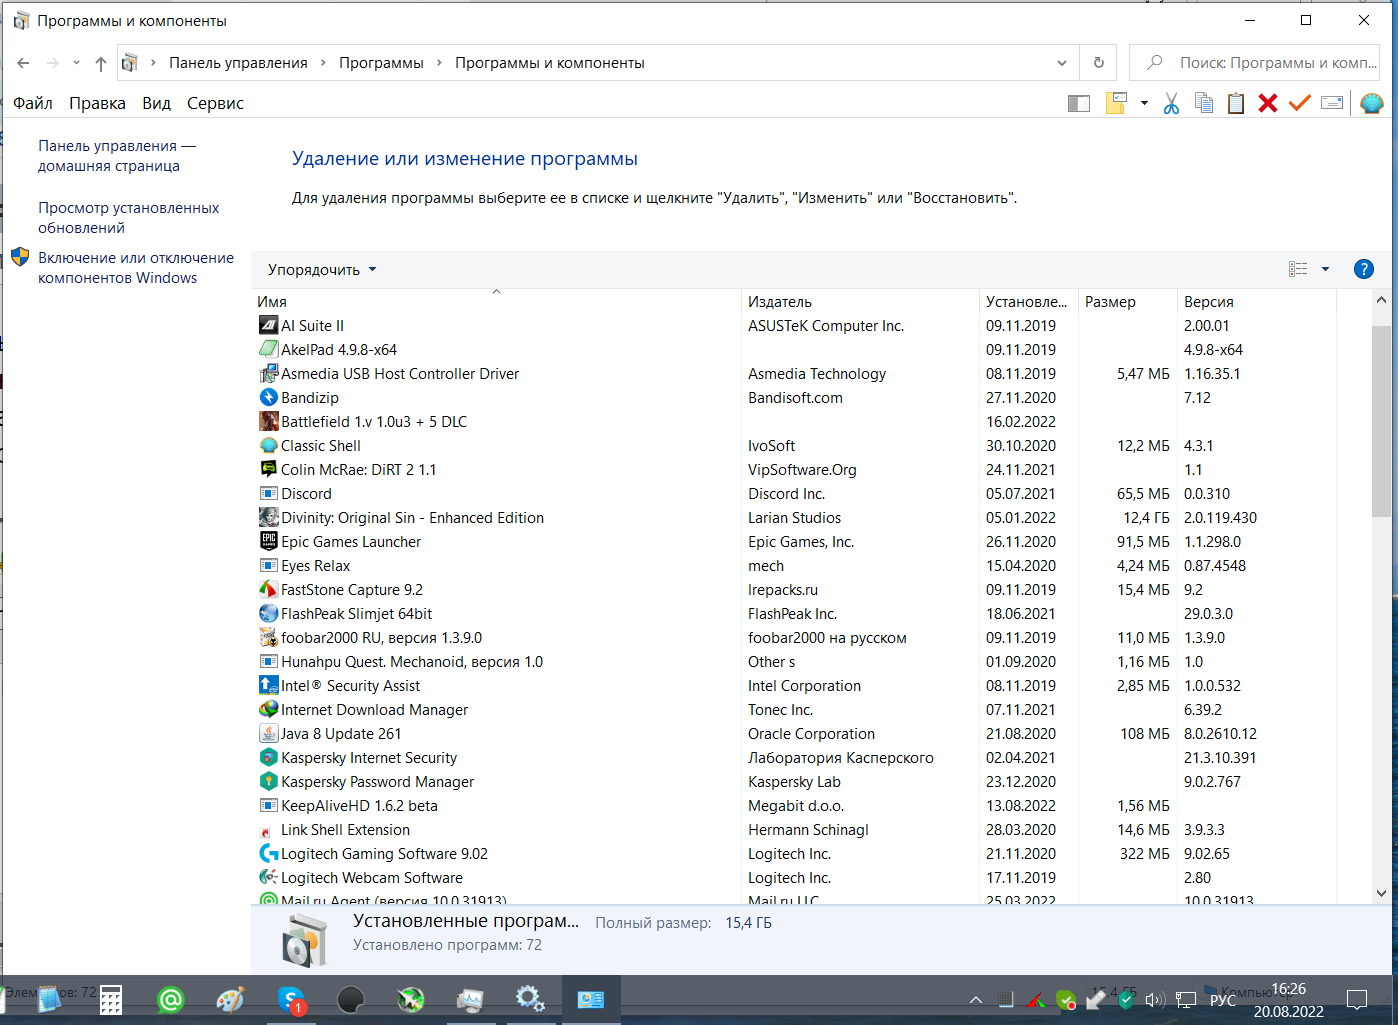The image size is (1398, 1025).
Task: Select Kaspersky Password Manager entry
Action: [796, 781]
